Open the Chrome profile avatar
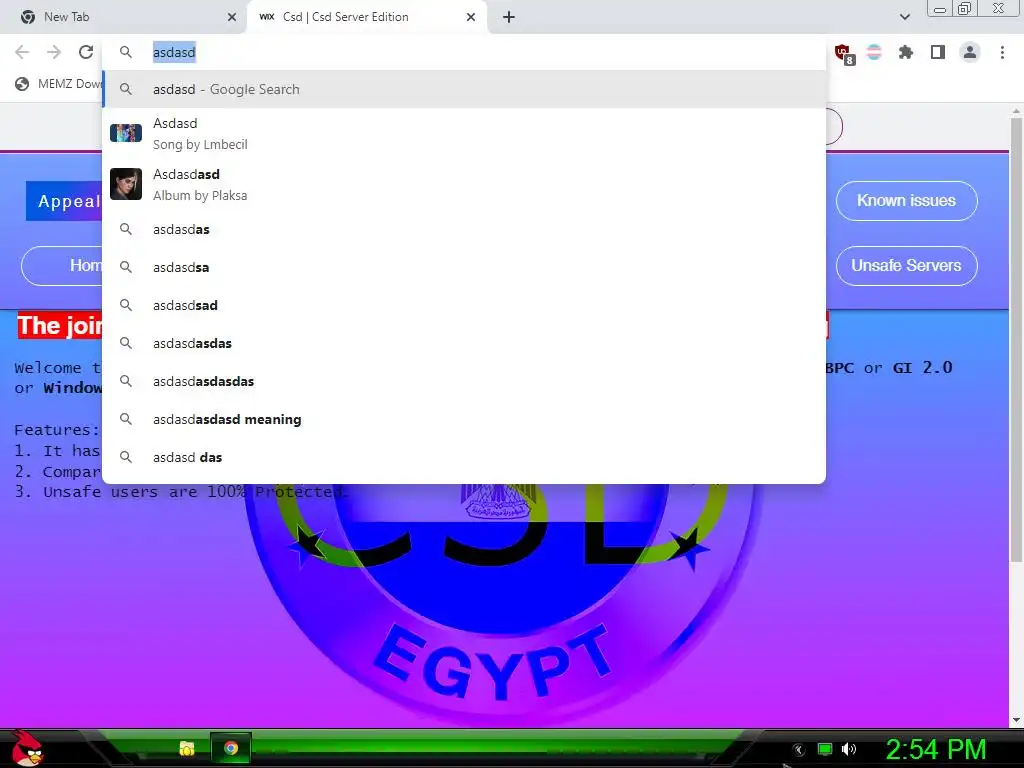 [x=970, y=52]
